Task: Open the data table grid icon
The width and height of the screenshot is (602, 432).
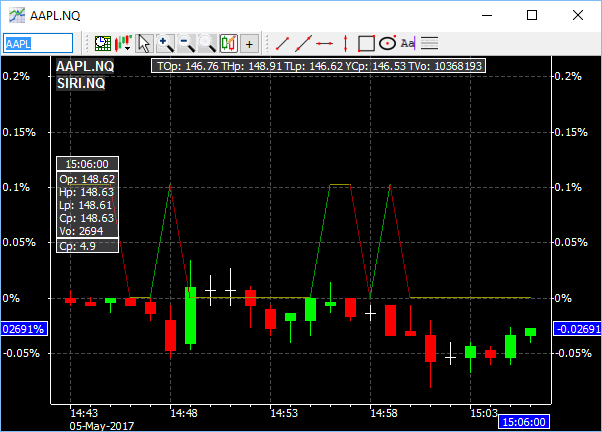Action: point(102,43)
